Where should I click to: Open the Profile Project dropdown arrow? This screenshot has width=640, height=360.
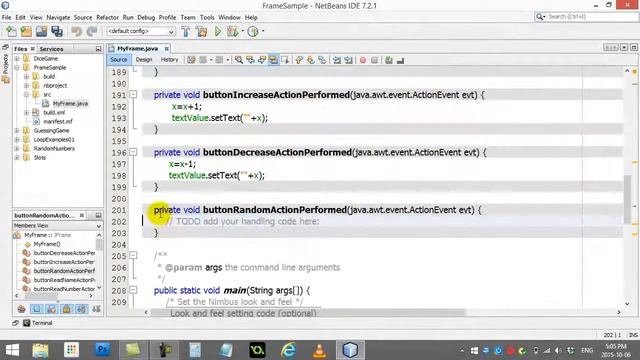263,31
